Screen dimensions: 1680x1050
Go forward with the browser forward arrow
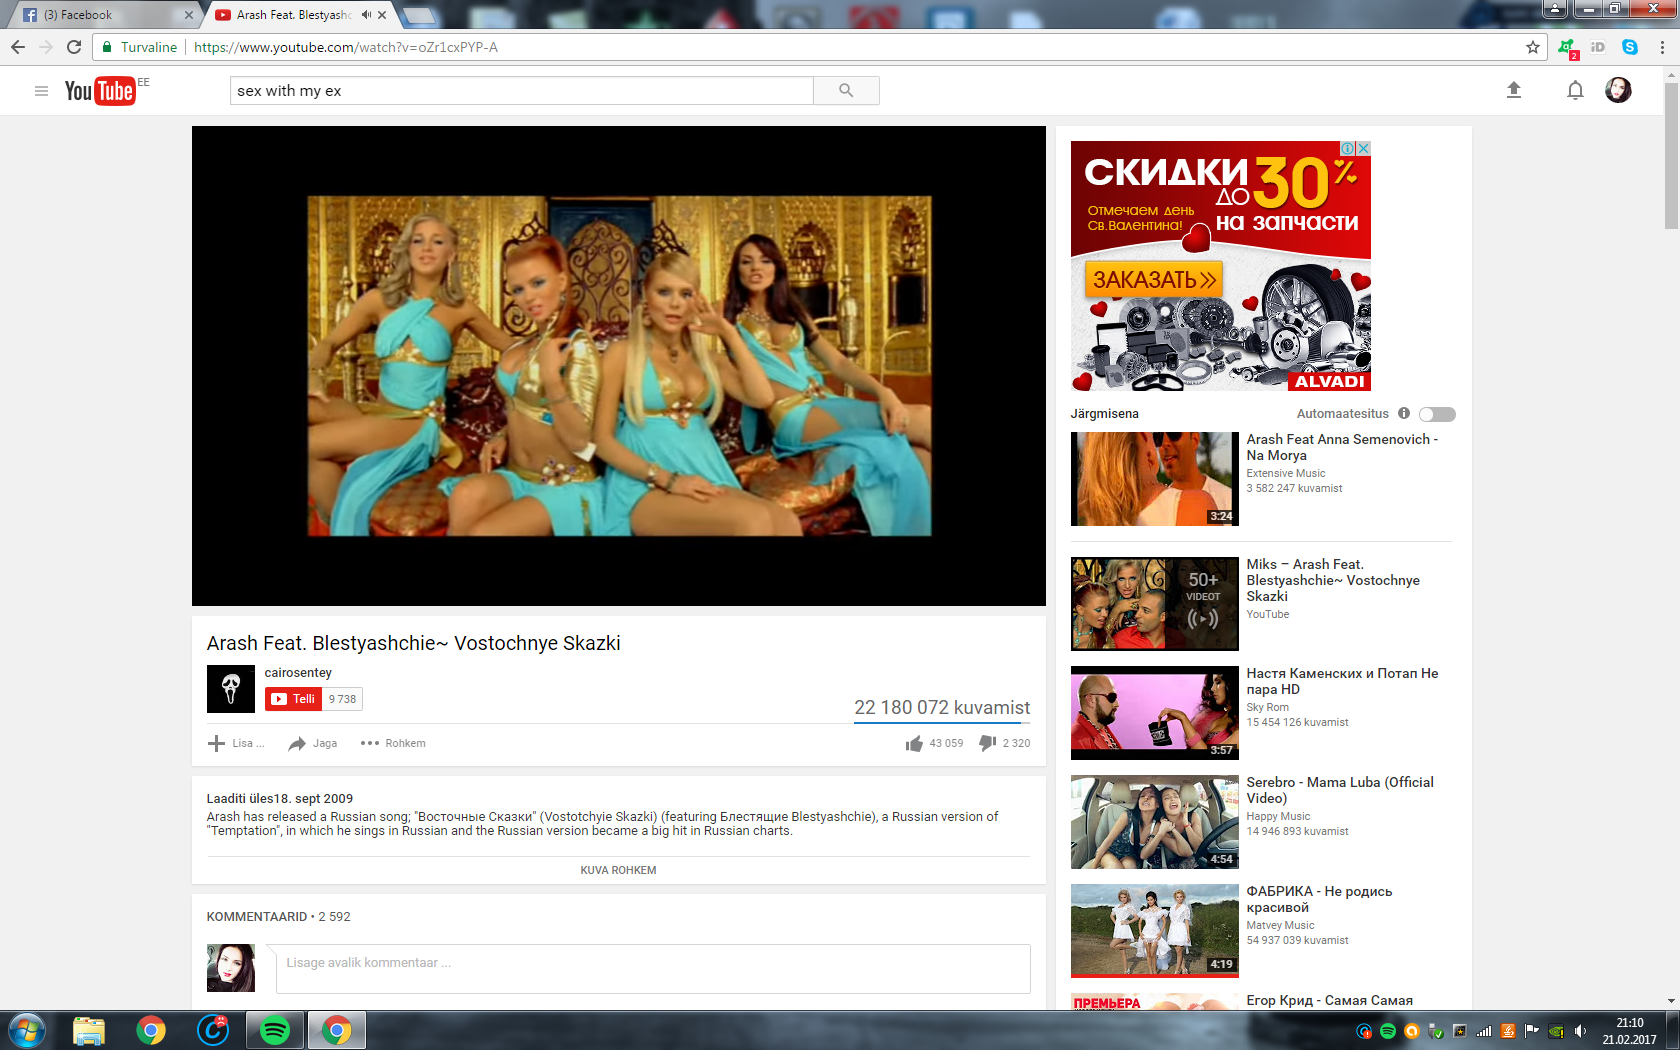[46, 47]
